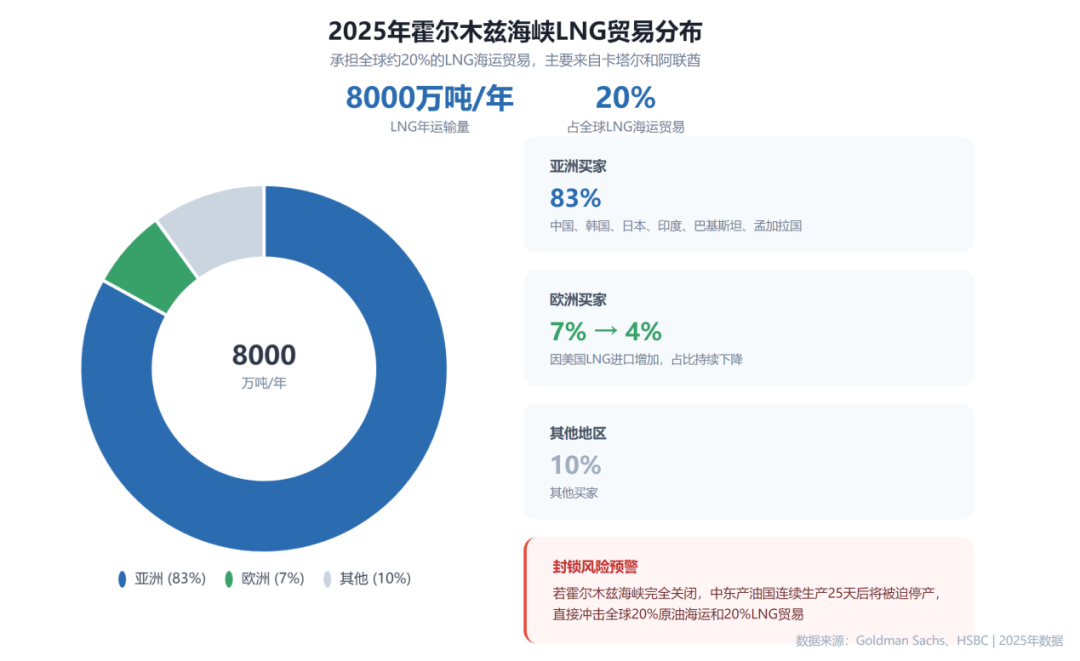The image size is (1080, 661).
Task: Open the 欧洲买家 card heading
Action: pos(578,300)
